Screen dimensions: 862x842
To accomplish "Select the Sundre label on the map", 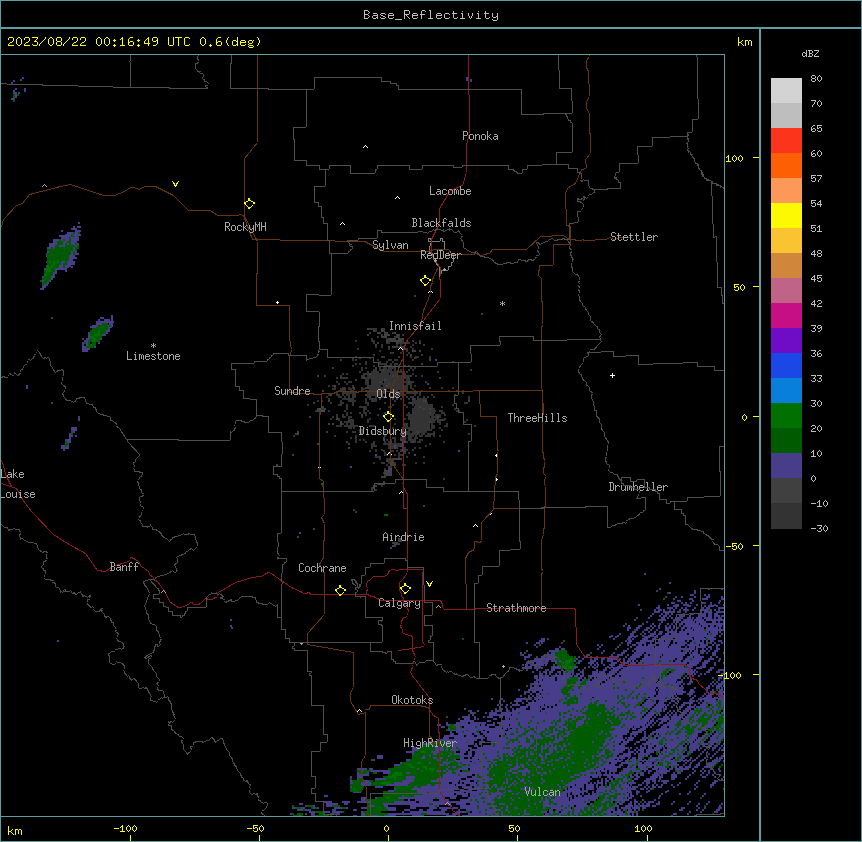I will (292, 391).
